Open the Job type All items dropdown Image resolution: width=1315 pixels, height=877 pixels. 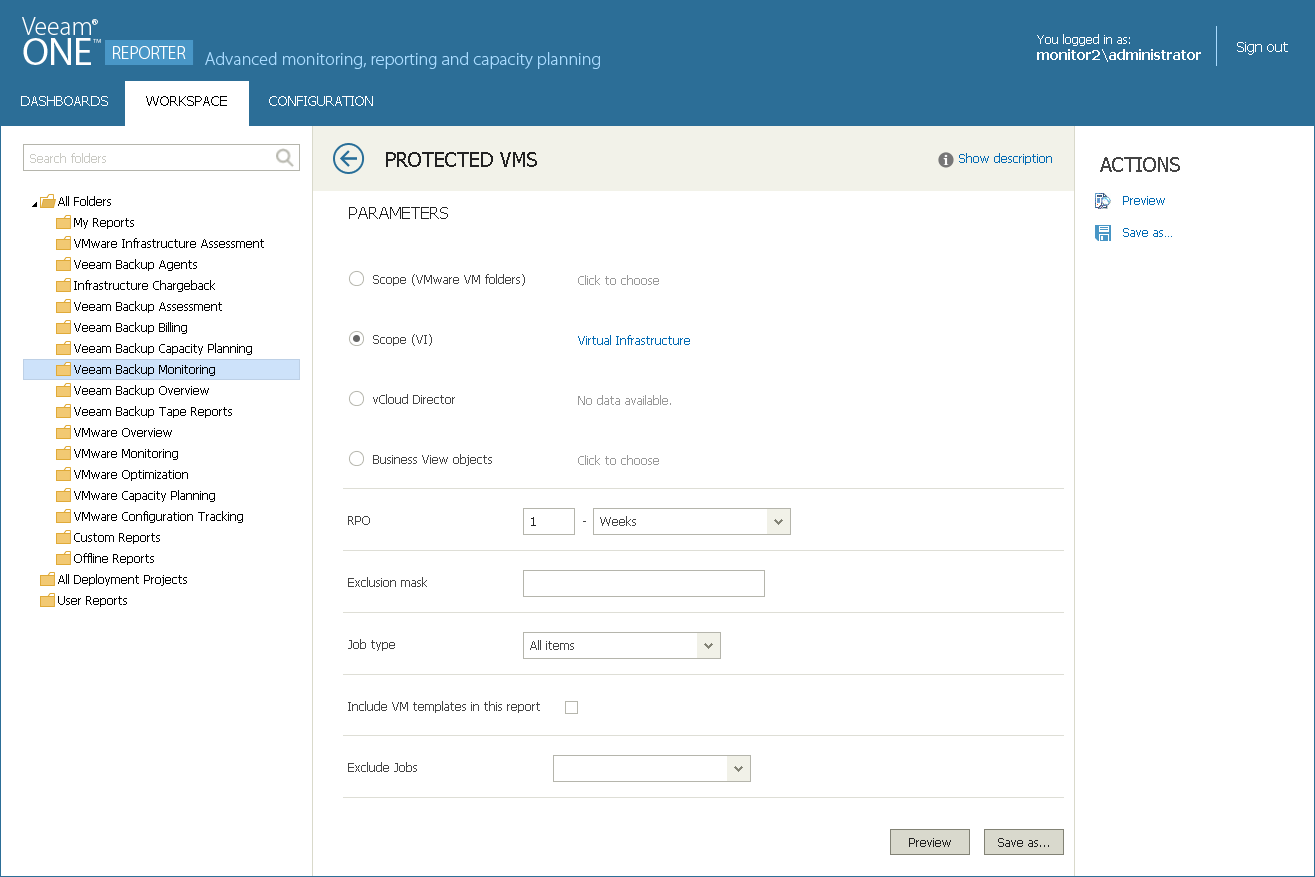pos(622,645)
